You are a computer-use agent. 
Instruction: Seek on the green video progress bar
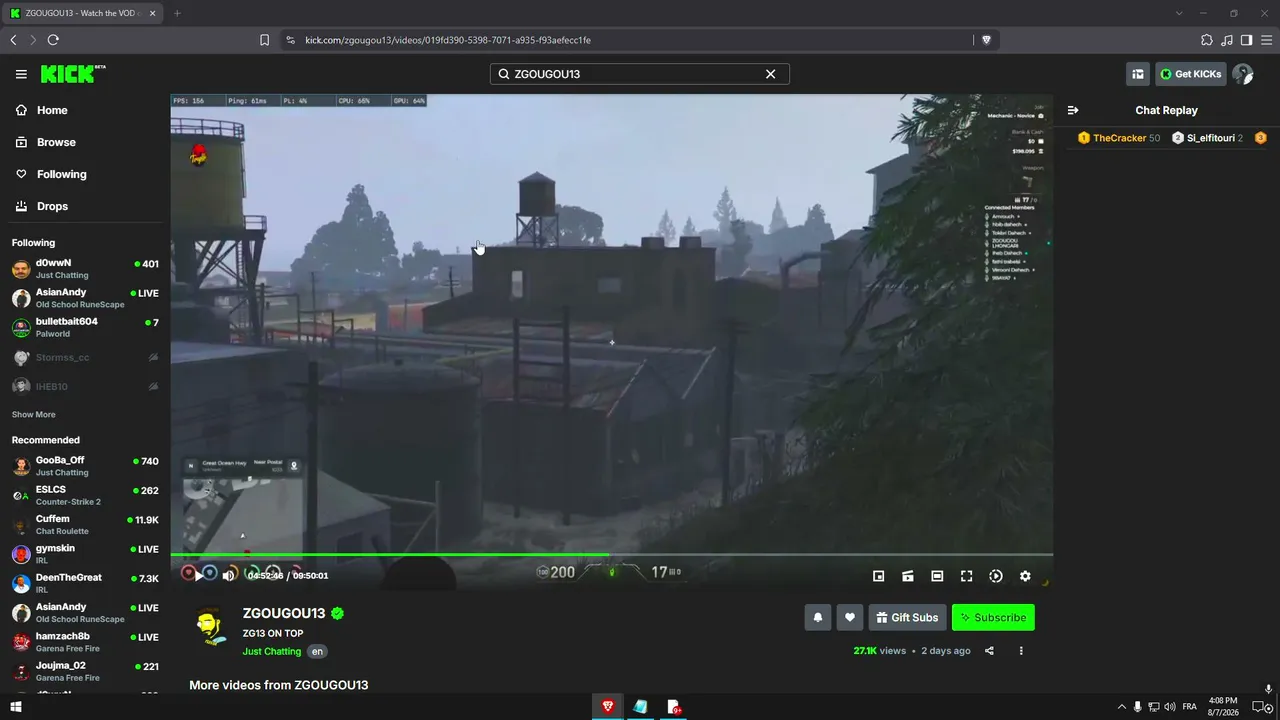tap(611, 554)
